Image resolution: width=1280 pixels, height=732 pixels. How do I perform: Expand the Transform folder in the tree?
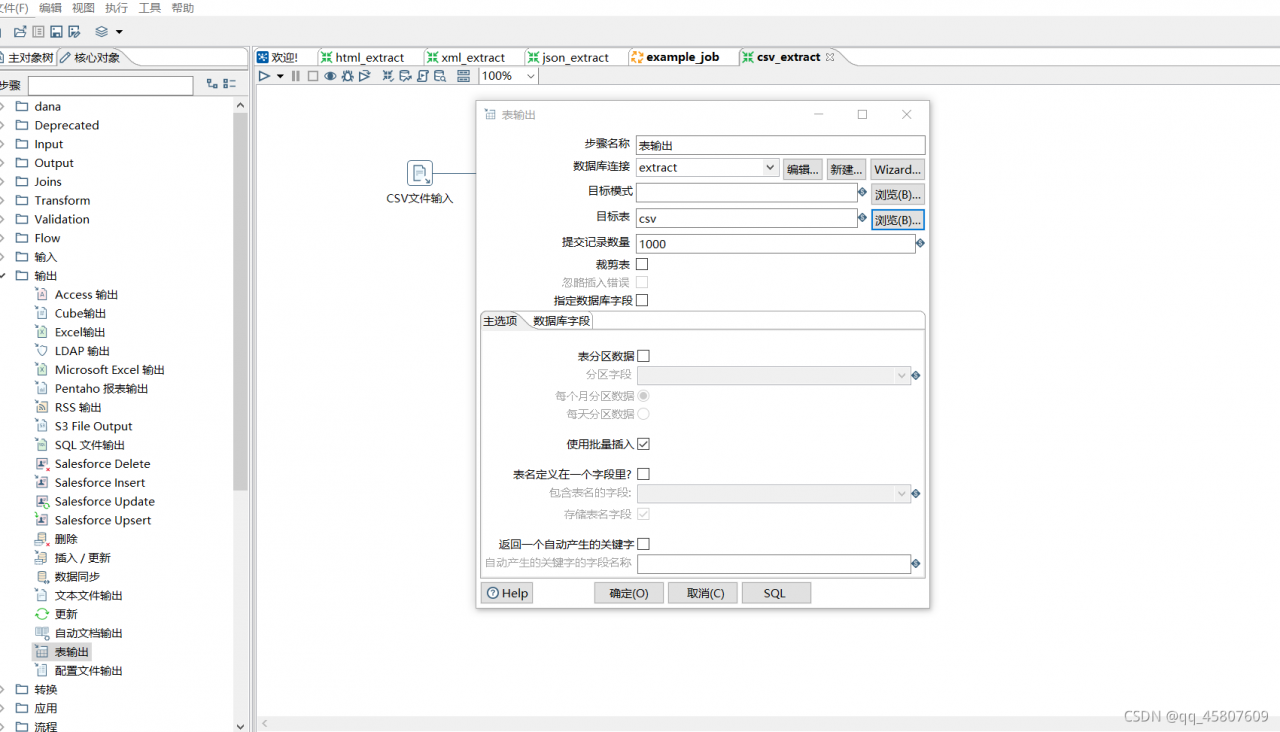tap(3, 200)
